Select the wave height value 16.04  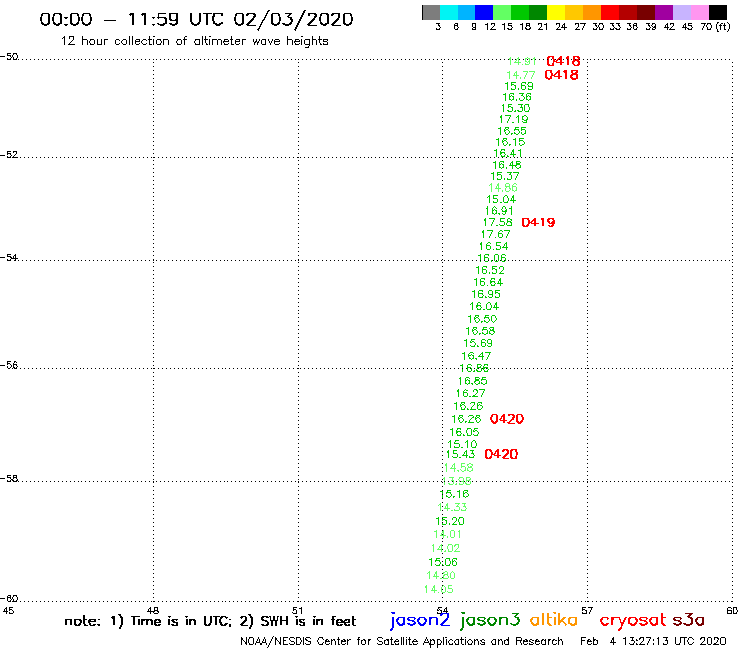484,306
